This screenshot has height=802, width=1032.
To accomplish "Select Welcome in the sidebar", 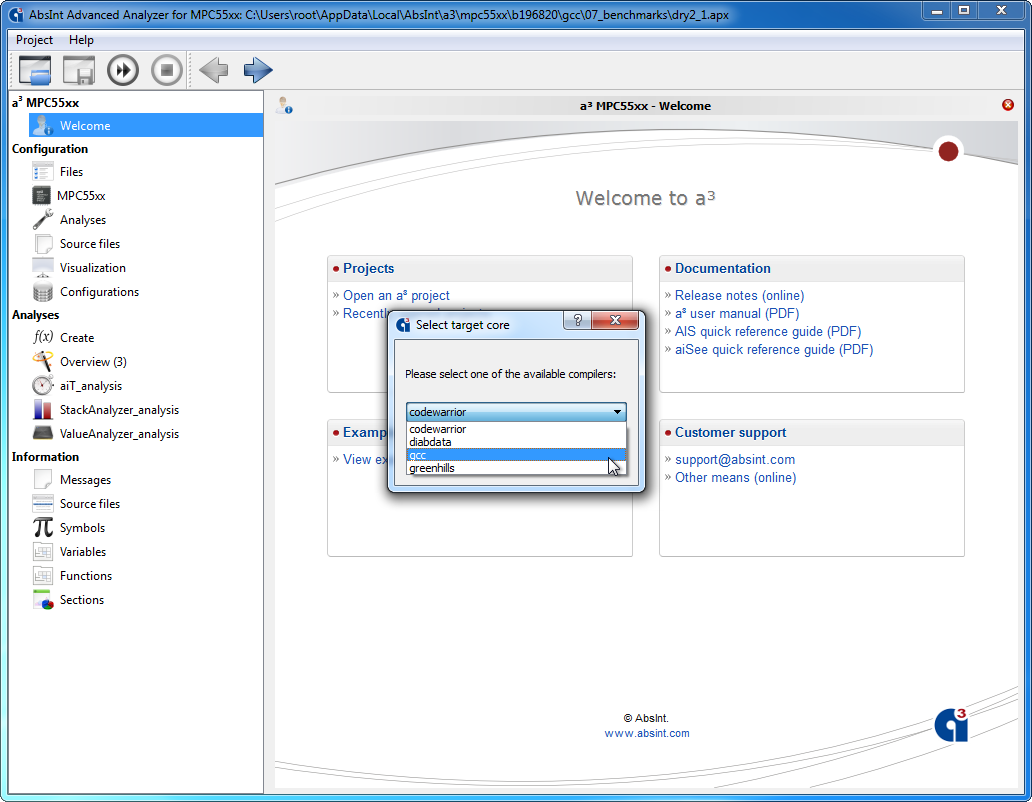I will coord(146,126).
